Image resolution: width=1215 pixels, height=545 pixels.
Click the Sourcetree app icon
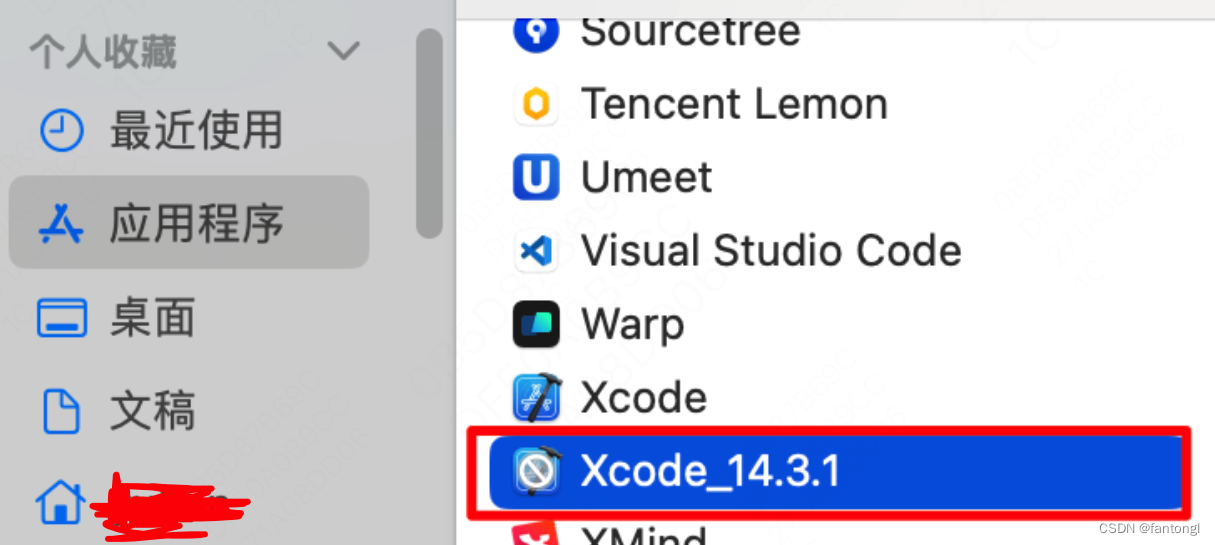[537, 32]
